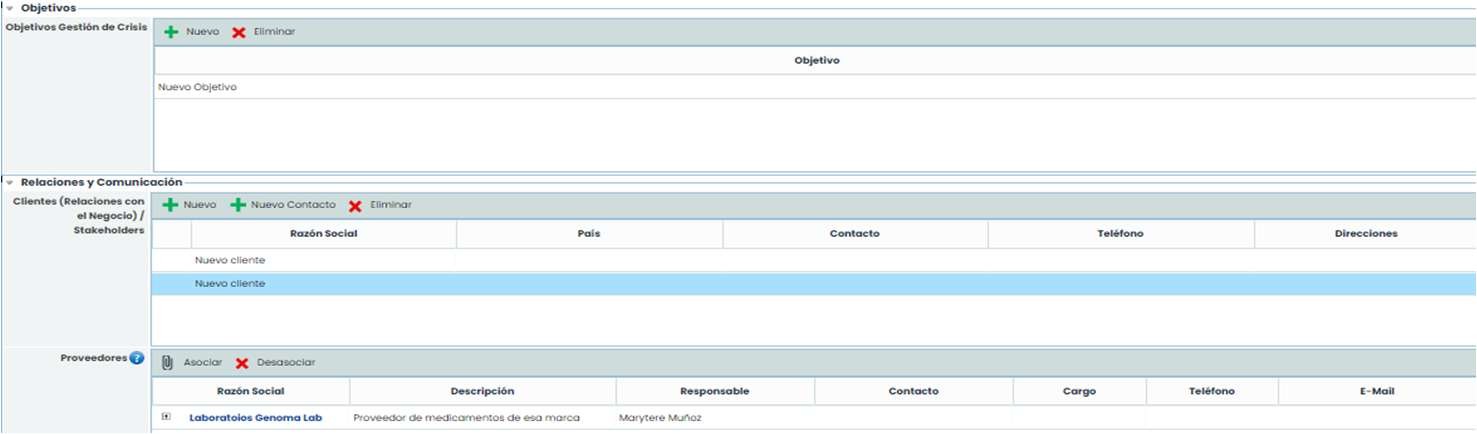
Task: Click the País column header
Action: (588, 234)
